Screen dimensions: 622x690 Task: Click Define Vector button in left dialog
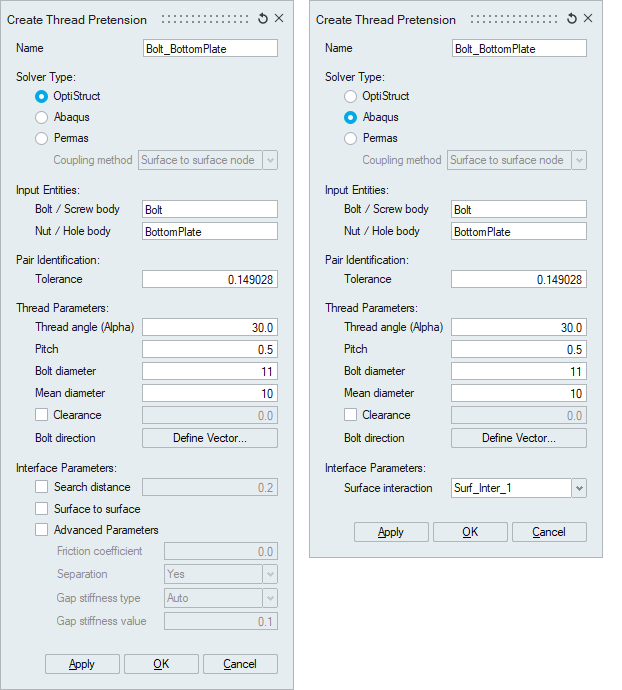pos(210,438)
